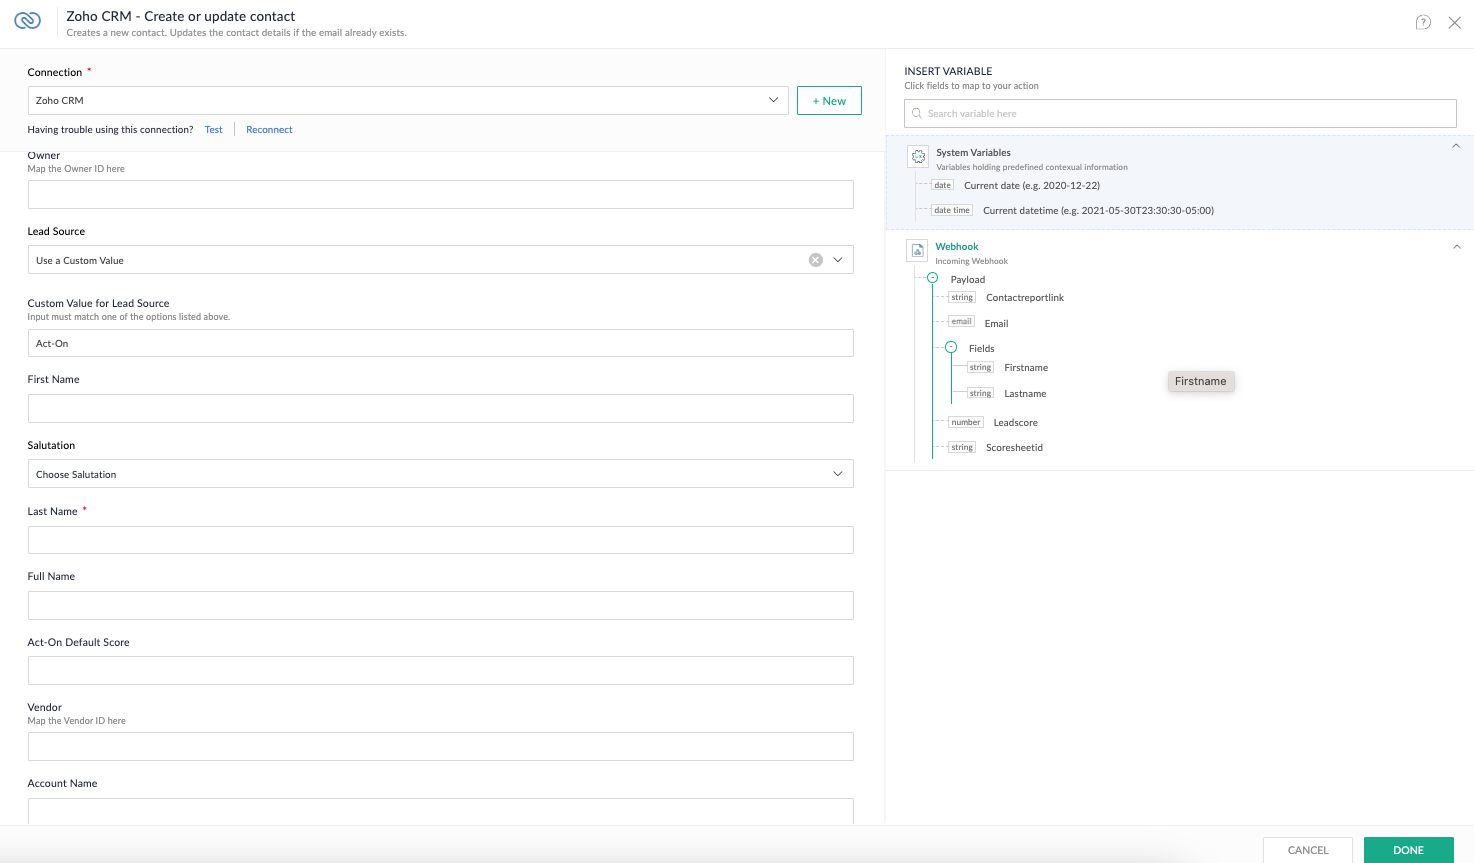The image size is (1474, 863).
Task: Click the Test connection link
Action: (x=214, y=130)
